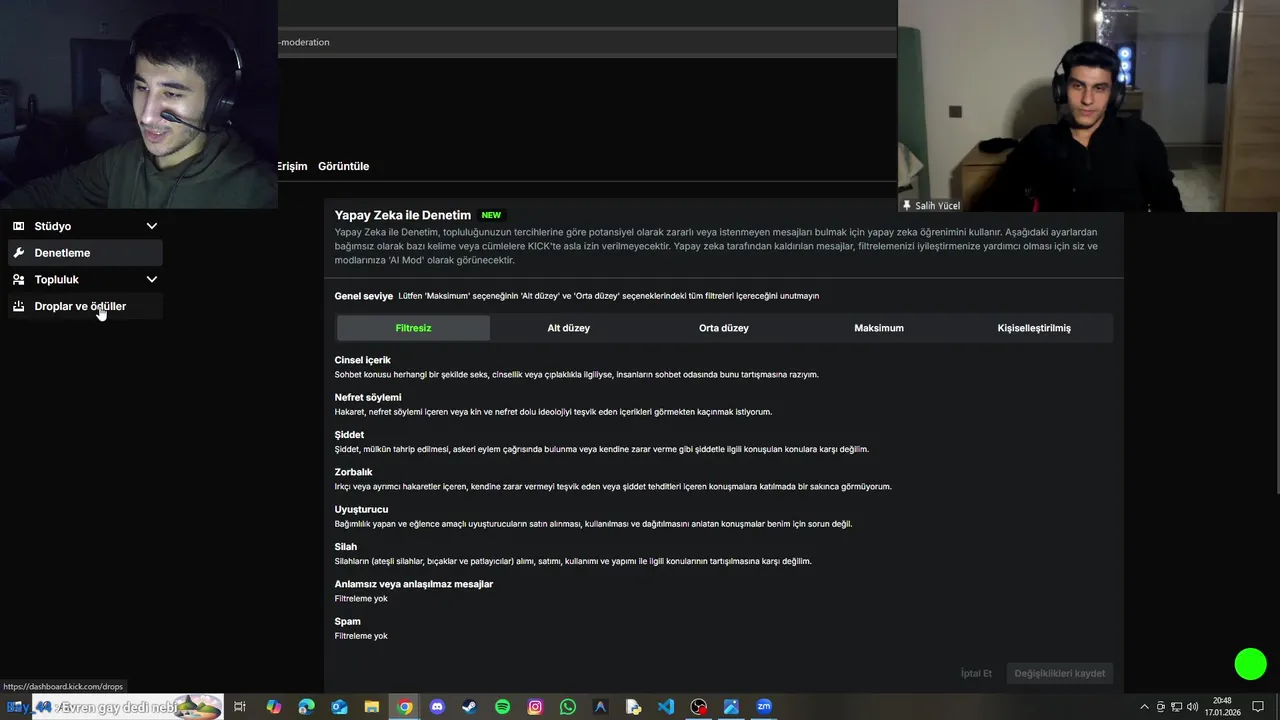1280x720 pixels.
Task: Click the İptal Et button
Action: point(976,673)
